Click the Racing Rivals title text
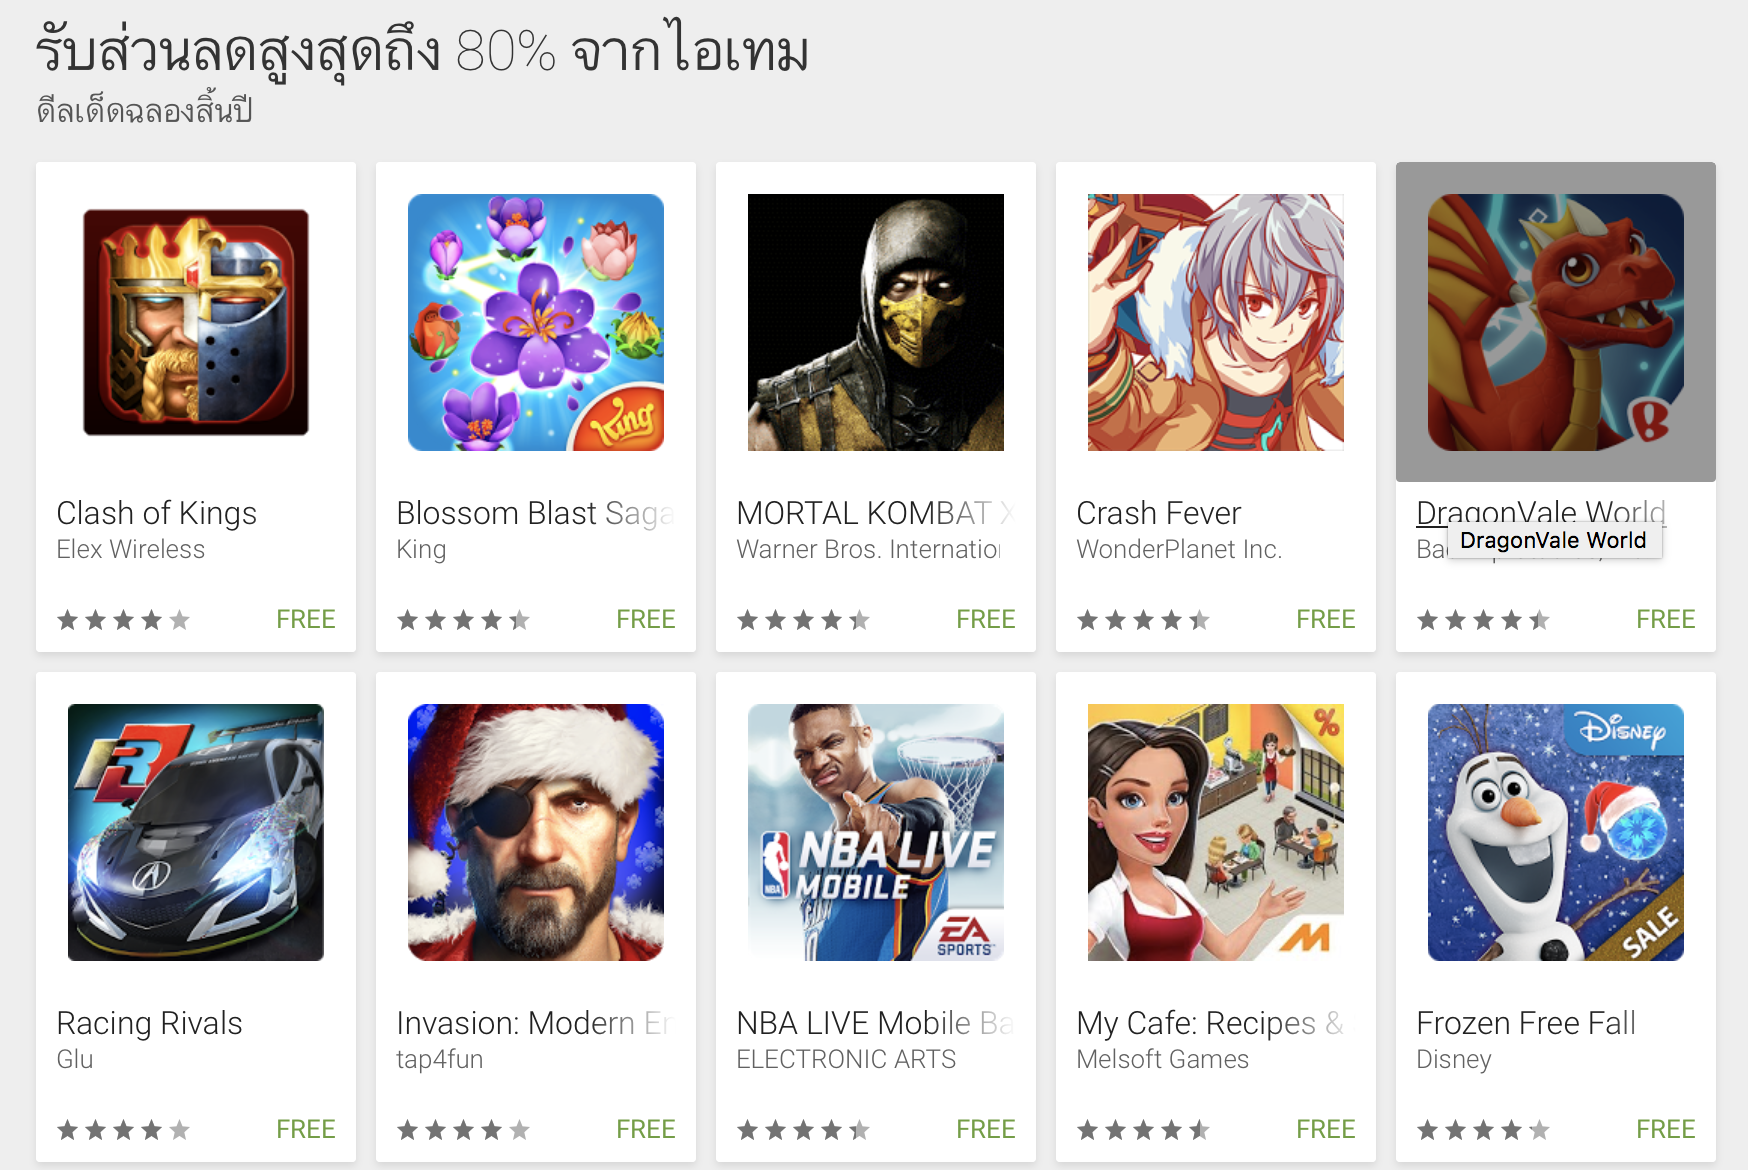The width and height of the screenshot is (1748, 1170). (150, 1023)
